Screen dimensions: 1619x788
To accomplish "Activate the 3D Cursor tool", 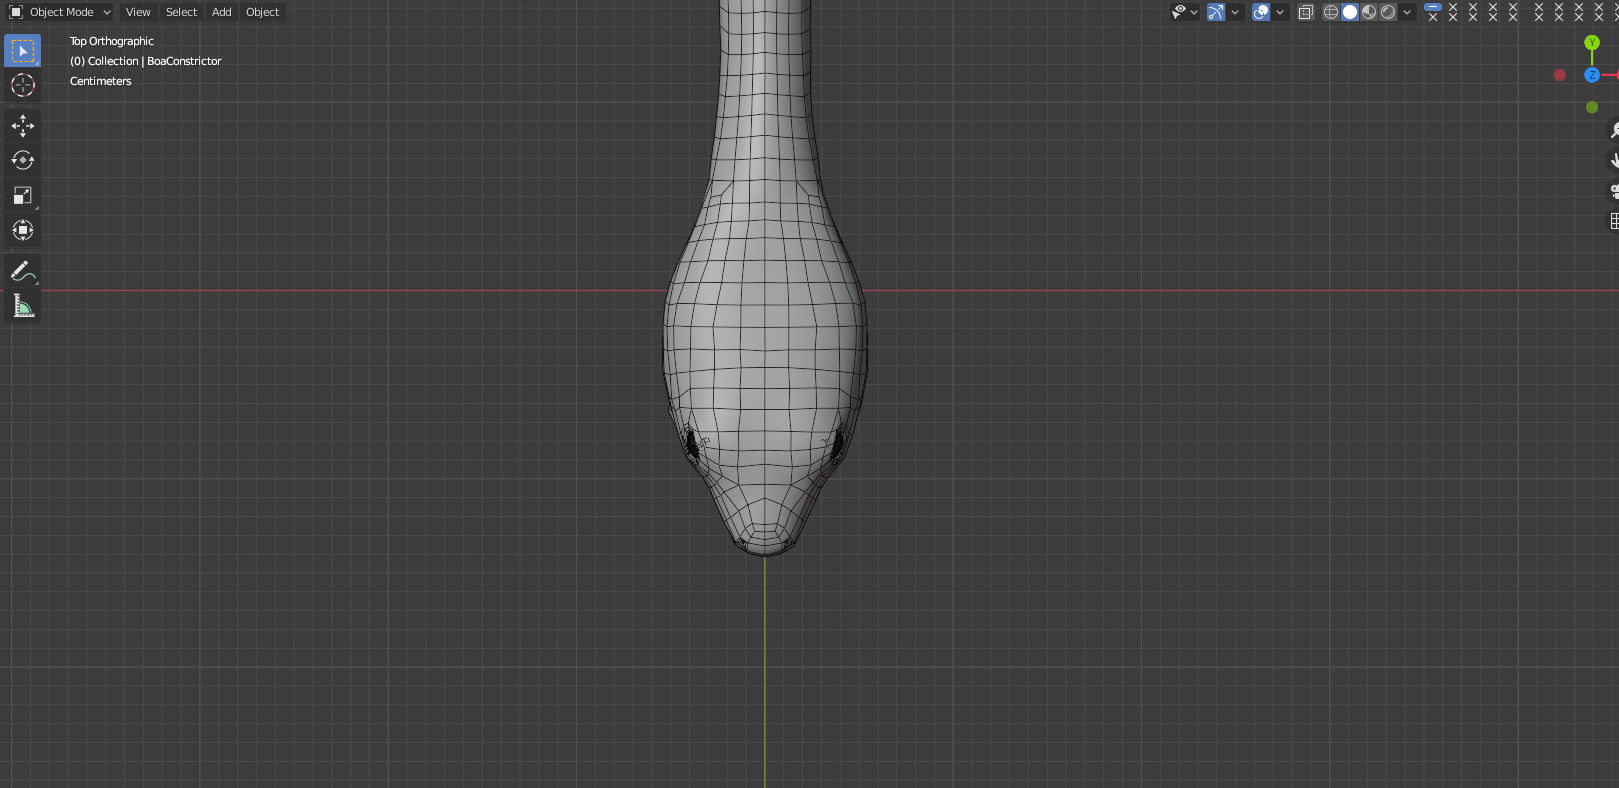I will coord(22,85).
